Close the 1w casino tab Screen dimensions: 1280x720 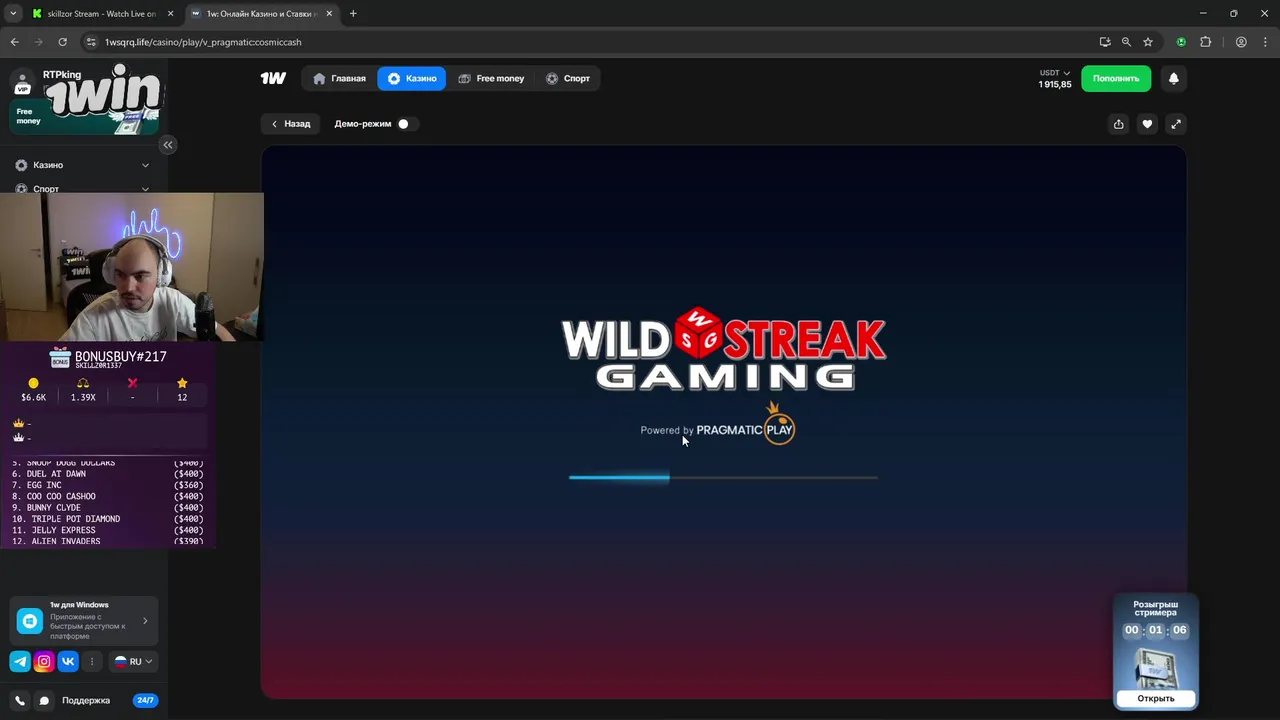[x=329, y=14]
